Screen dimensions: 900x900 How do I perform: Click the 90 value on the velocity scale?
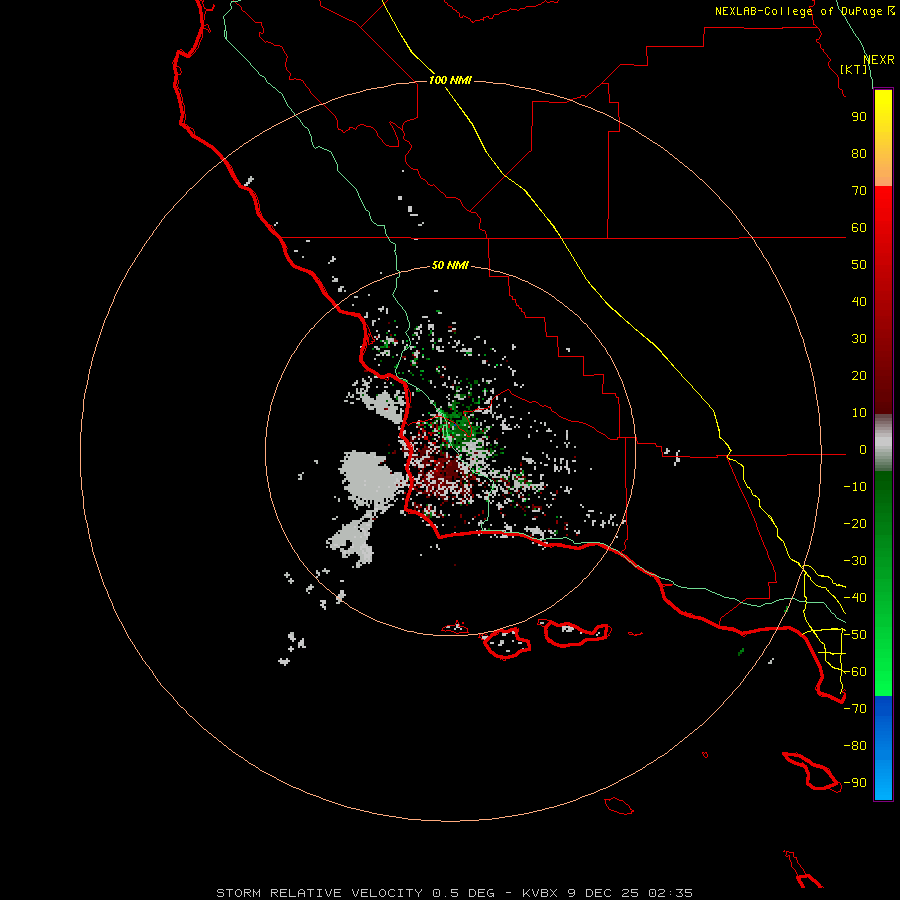point(859,117)
